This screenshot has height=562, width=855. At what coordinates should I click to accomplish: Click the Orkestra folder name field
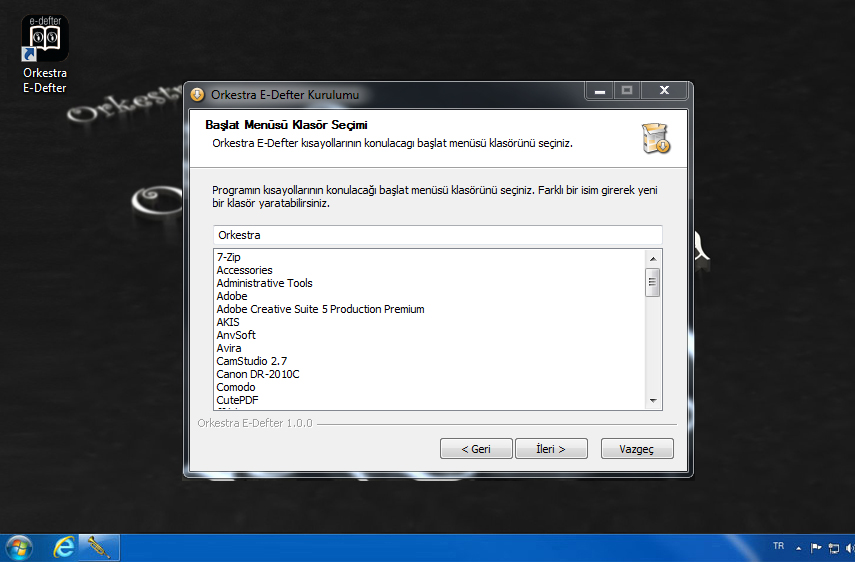tap(437, 235)
